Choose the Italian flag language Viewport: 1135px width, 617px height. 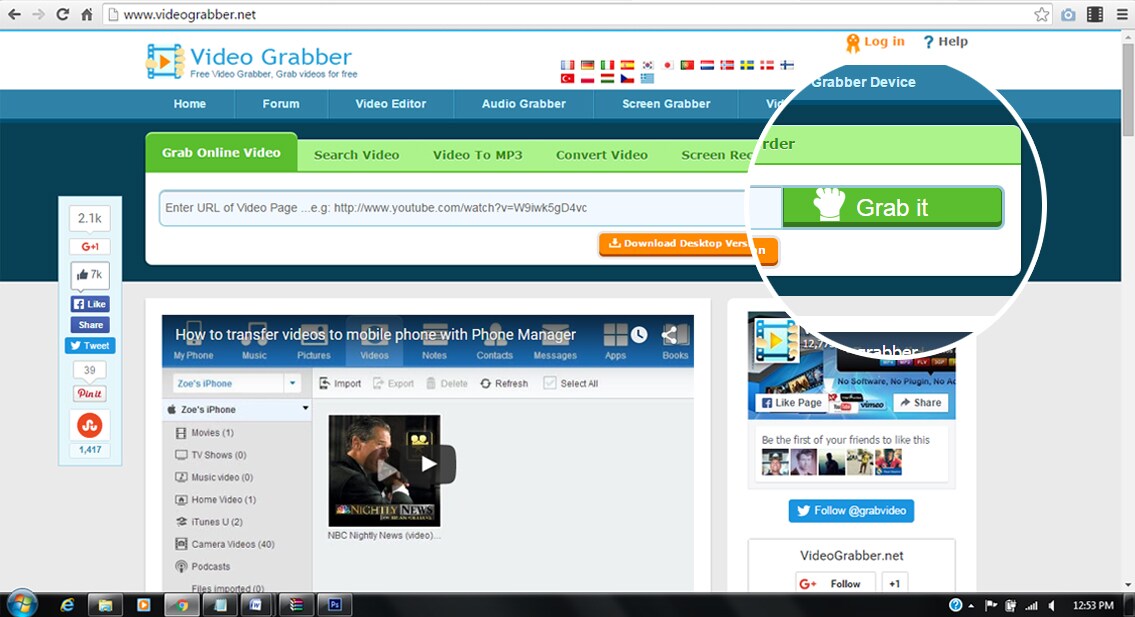pos(607,65)
